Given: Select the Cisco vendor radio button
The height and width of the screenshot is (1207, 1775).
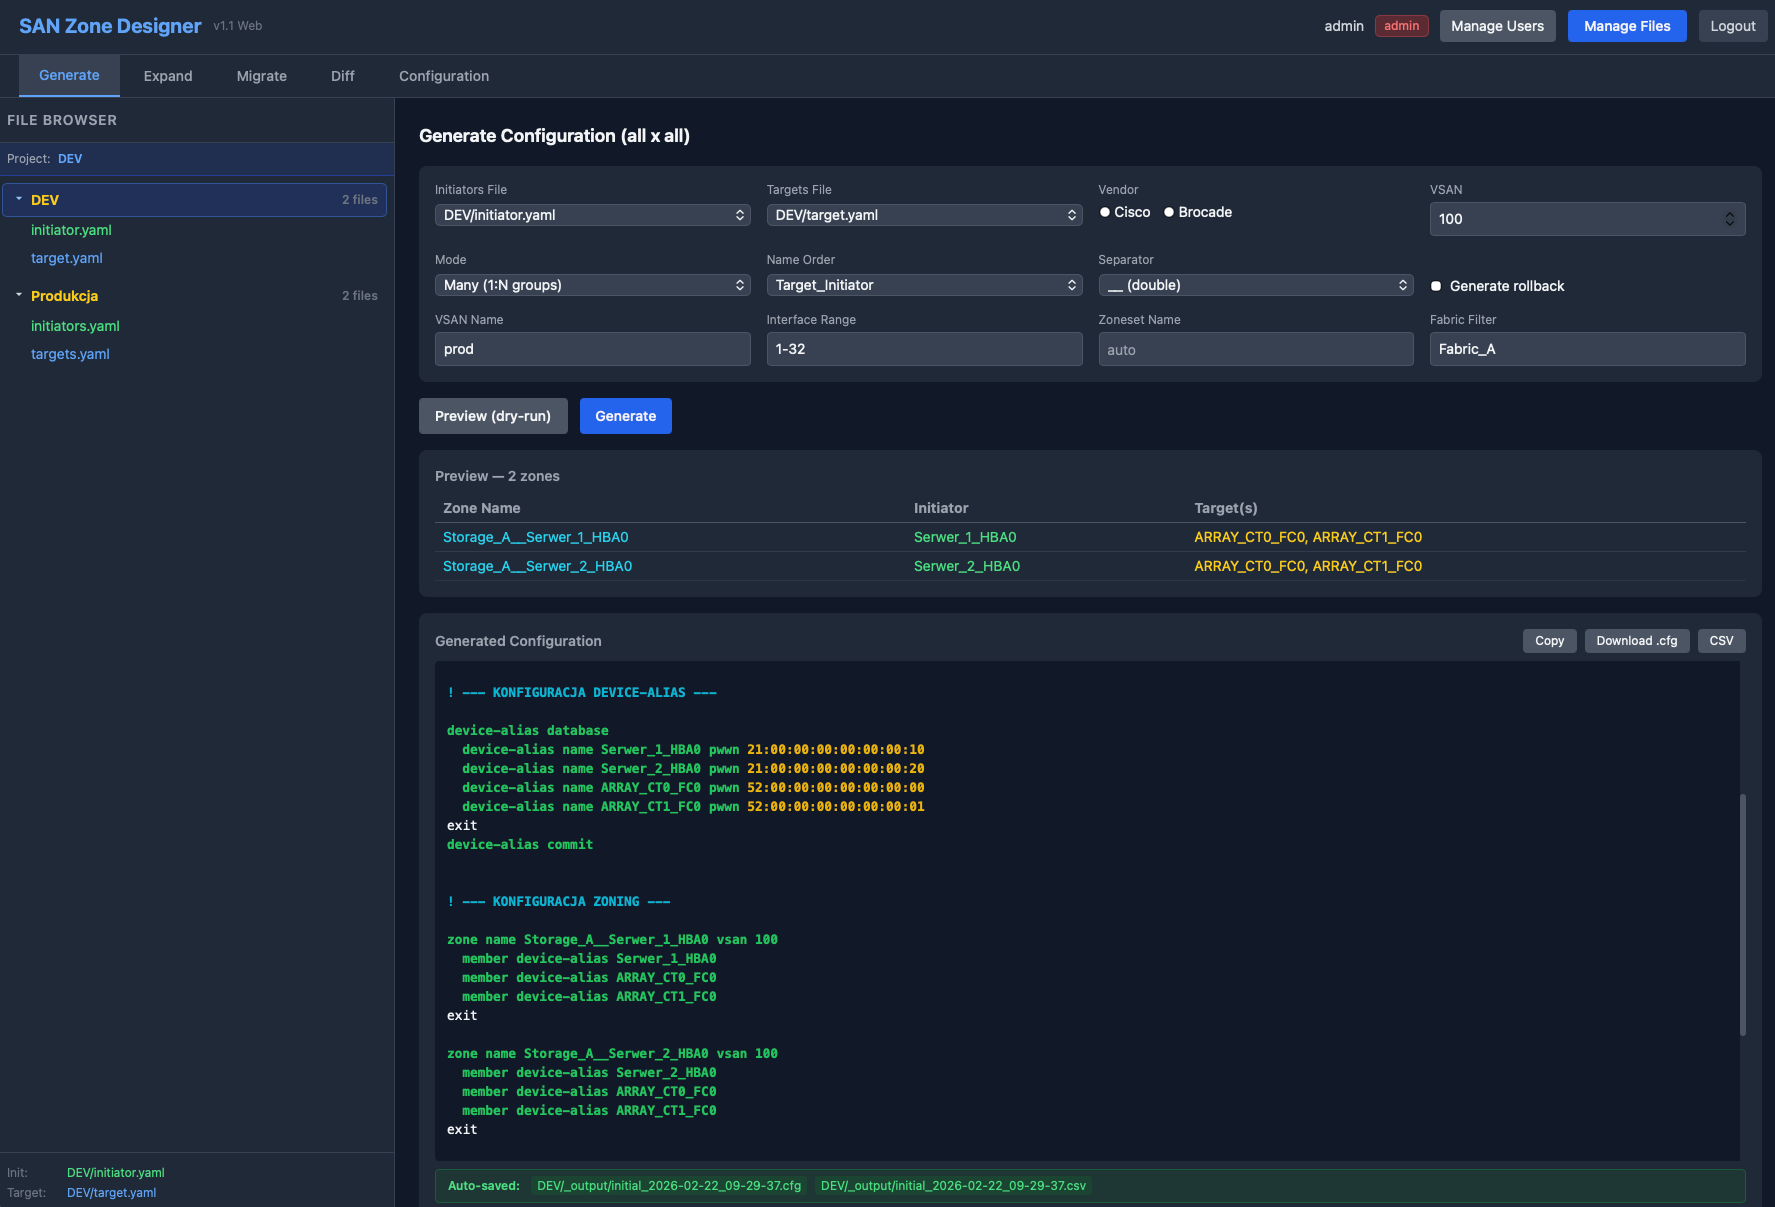Looking at the screenshot, I should 1106,212.
